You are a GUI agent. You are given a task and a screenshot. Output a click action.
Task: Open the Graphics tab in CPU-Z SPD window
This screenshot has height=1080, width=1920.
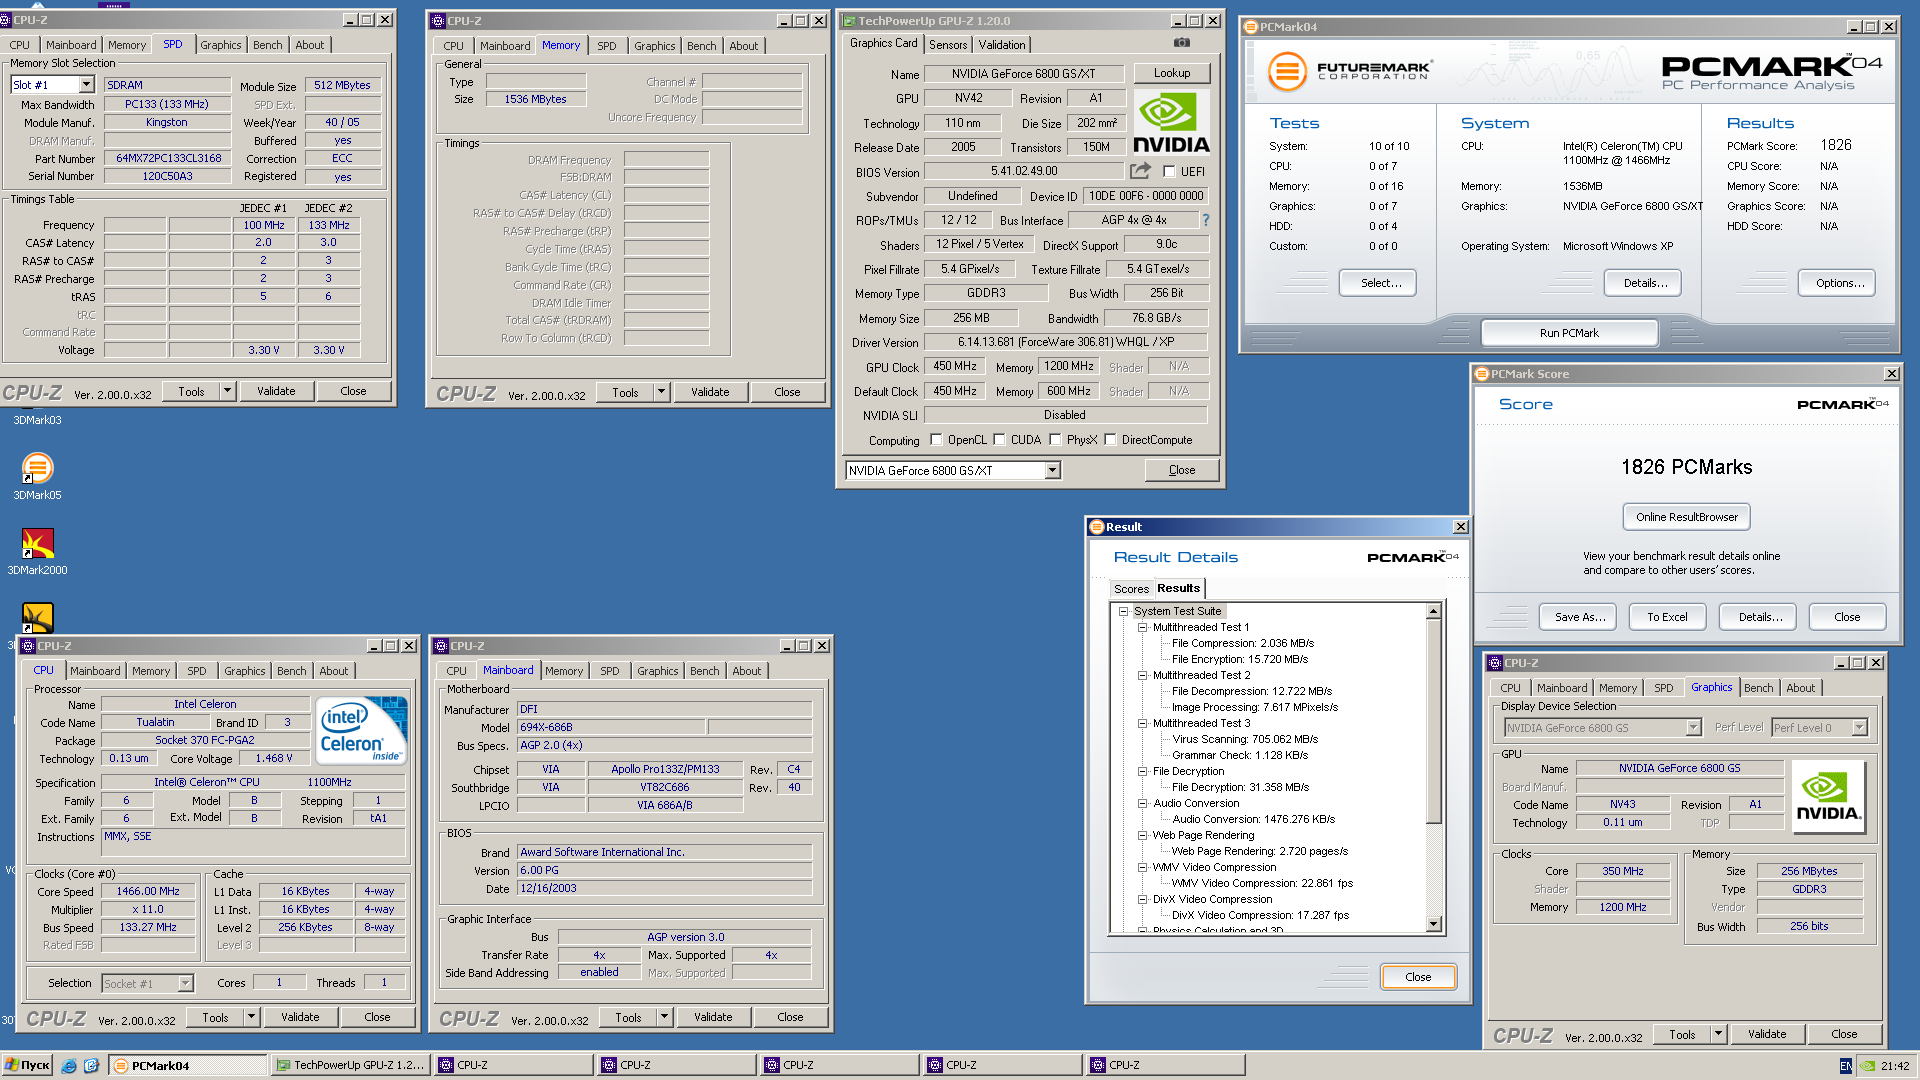pos(220,45)
